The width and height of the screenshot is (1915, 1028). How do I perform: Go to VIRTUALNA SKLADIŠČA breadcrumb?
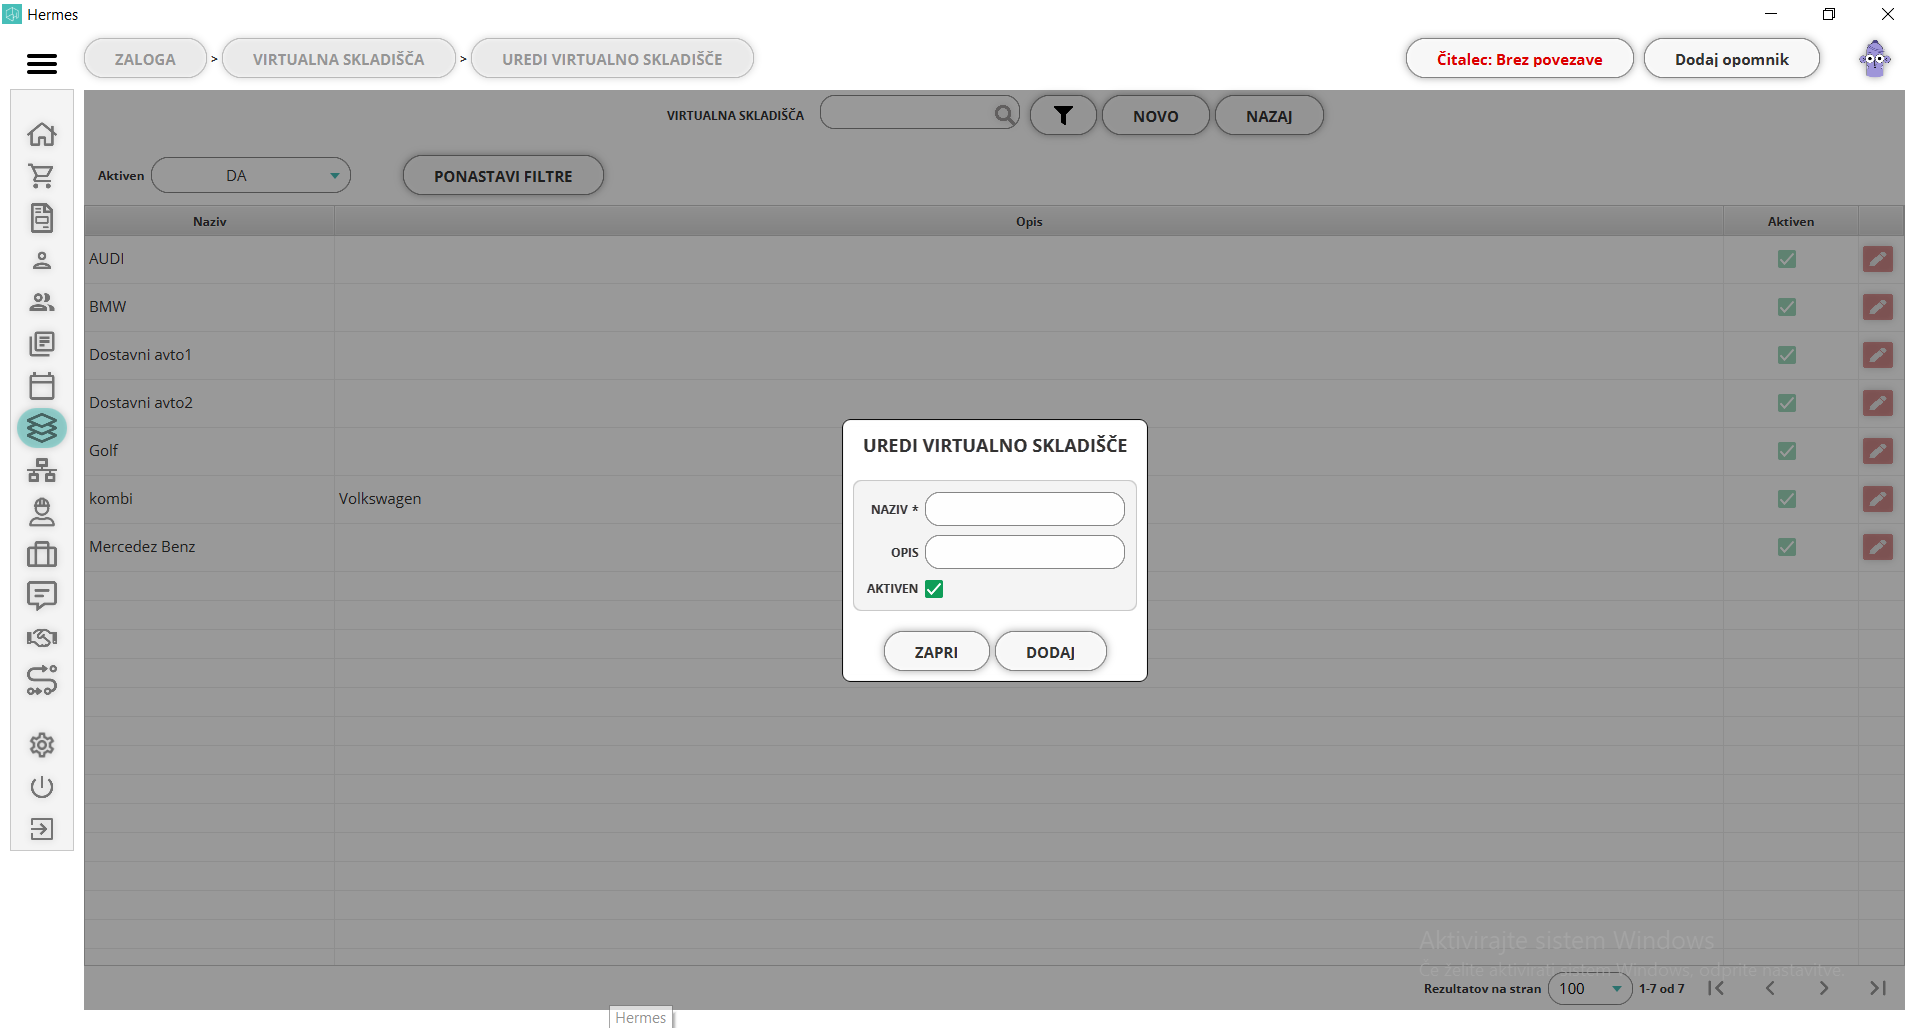tap(338, 59)
